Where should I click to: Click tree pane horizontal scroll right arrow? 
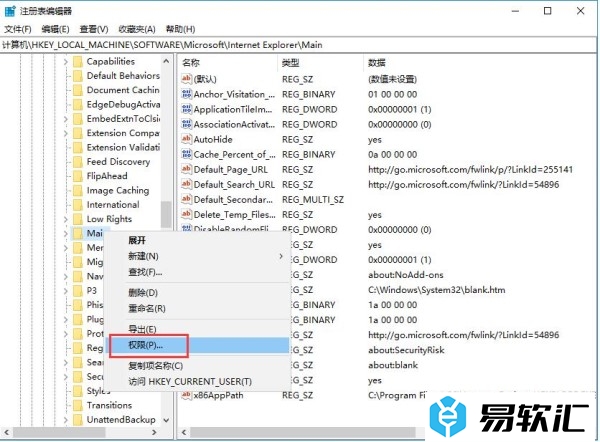tap(154, 432)
